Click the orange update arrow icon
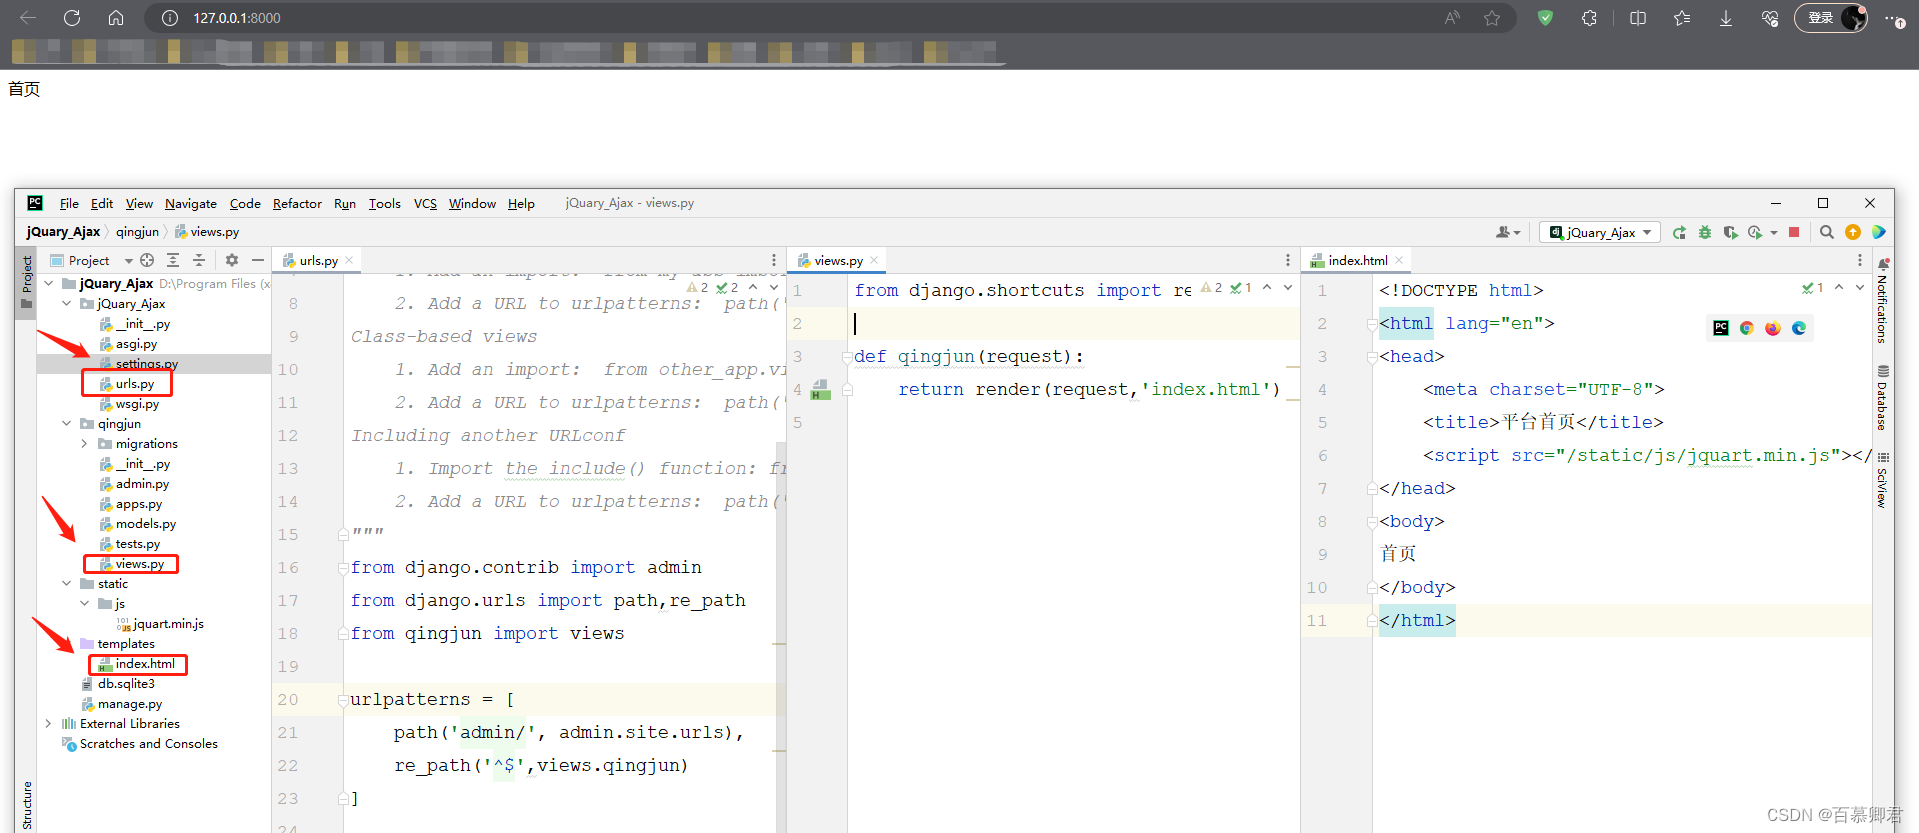 pyautogui.click(x=1853, y=232)
